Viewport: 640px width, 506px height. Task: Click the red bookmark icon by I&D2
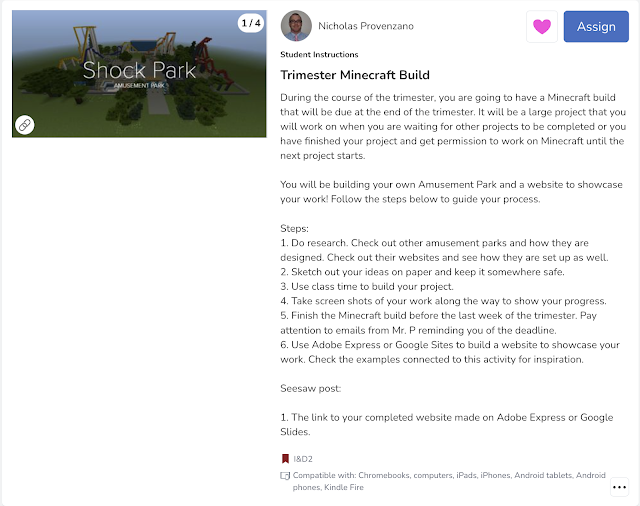click(x=285, y=459)
